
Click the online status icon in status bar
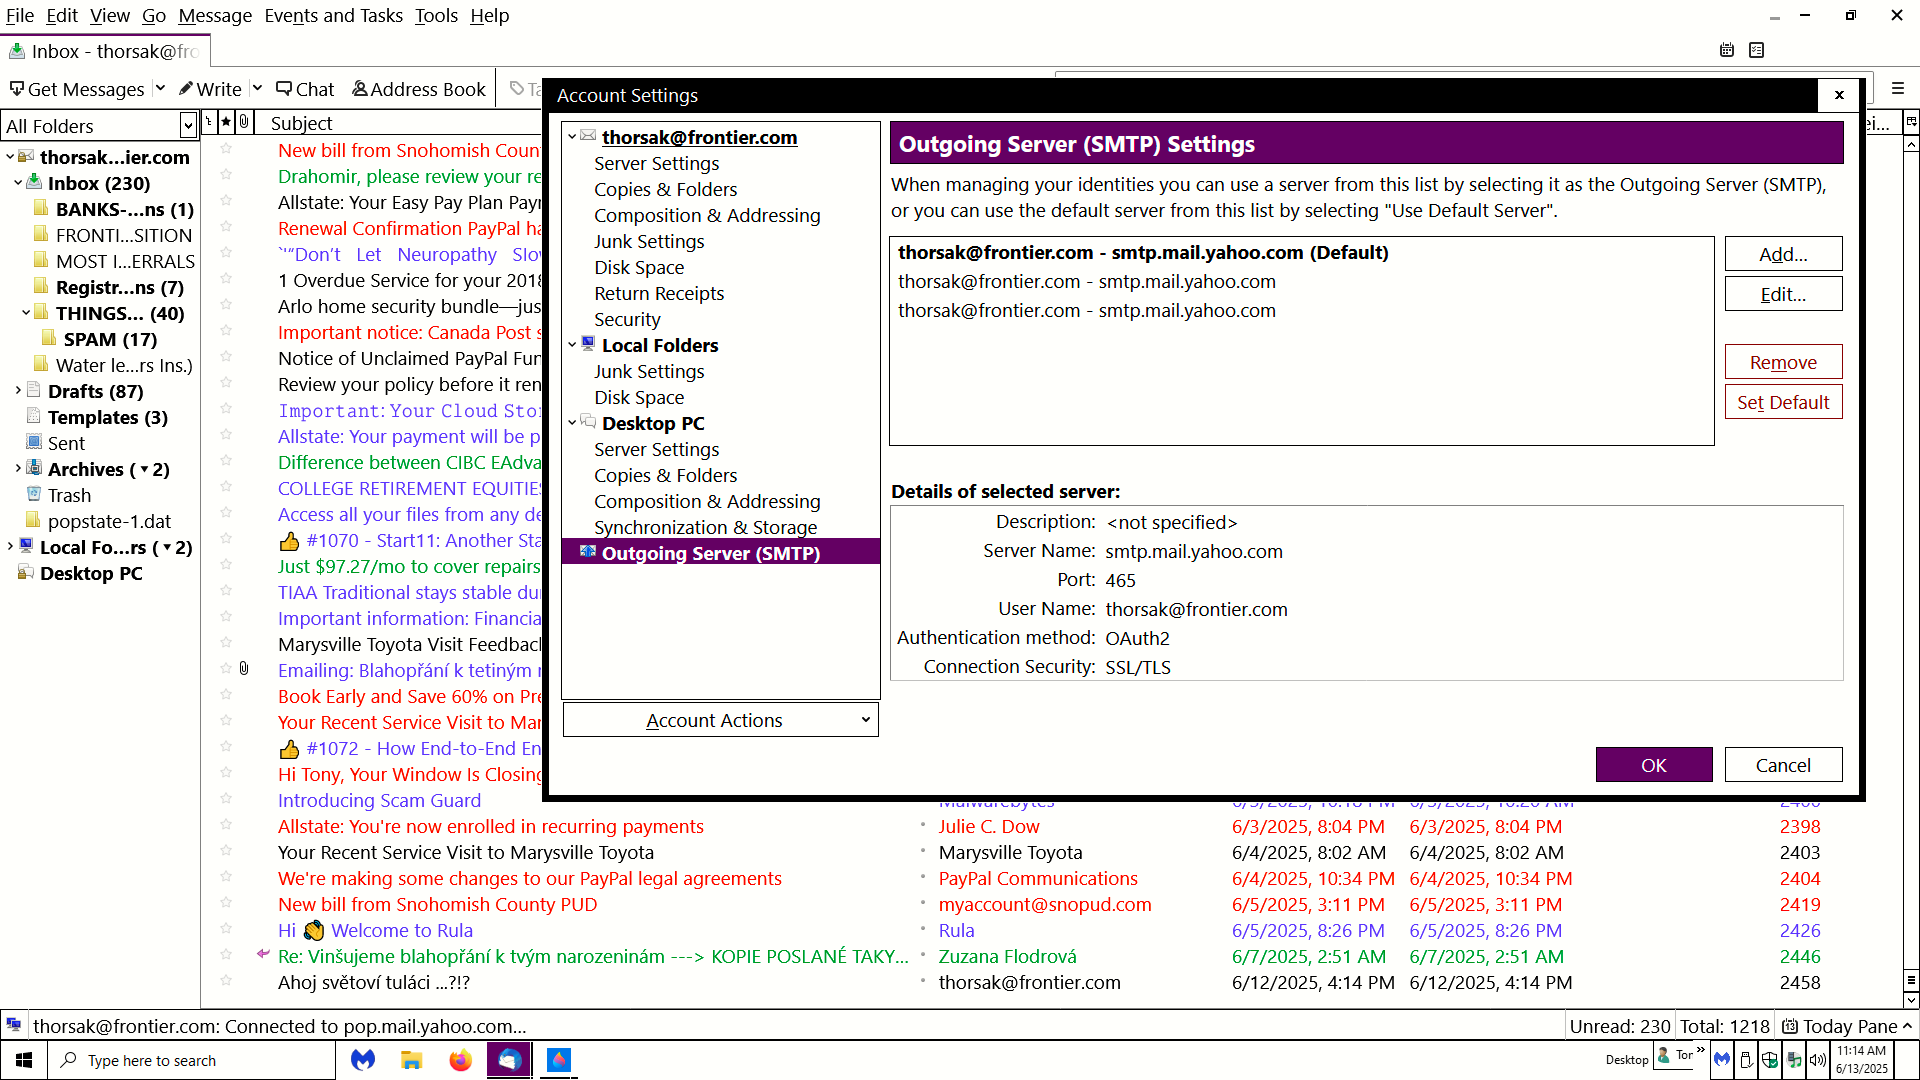pos(14,1025)
